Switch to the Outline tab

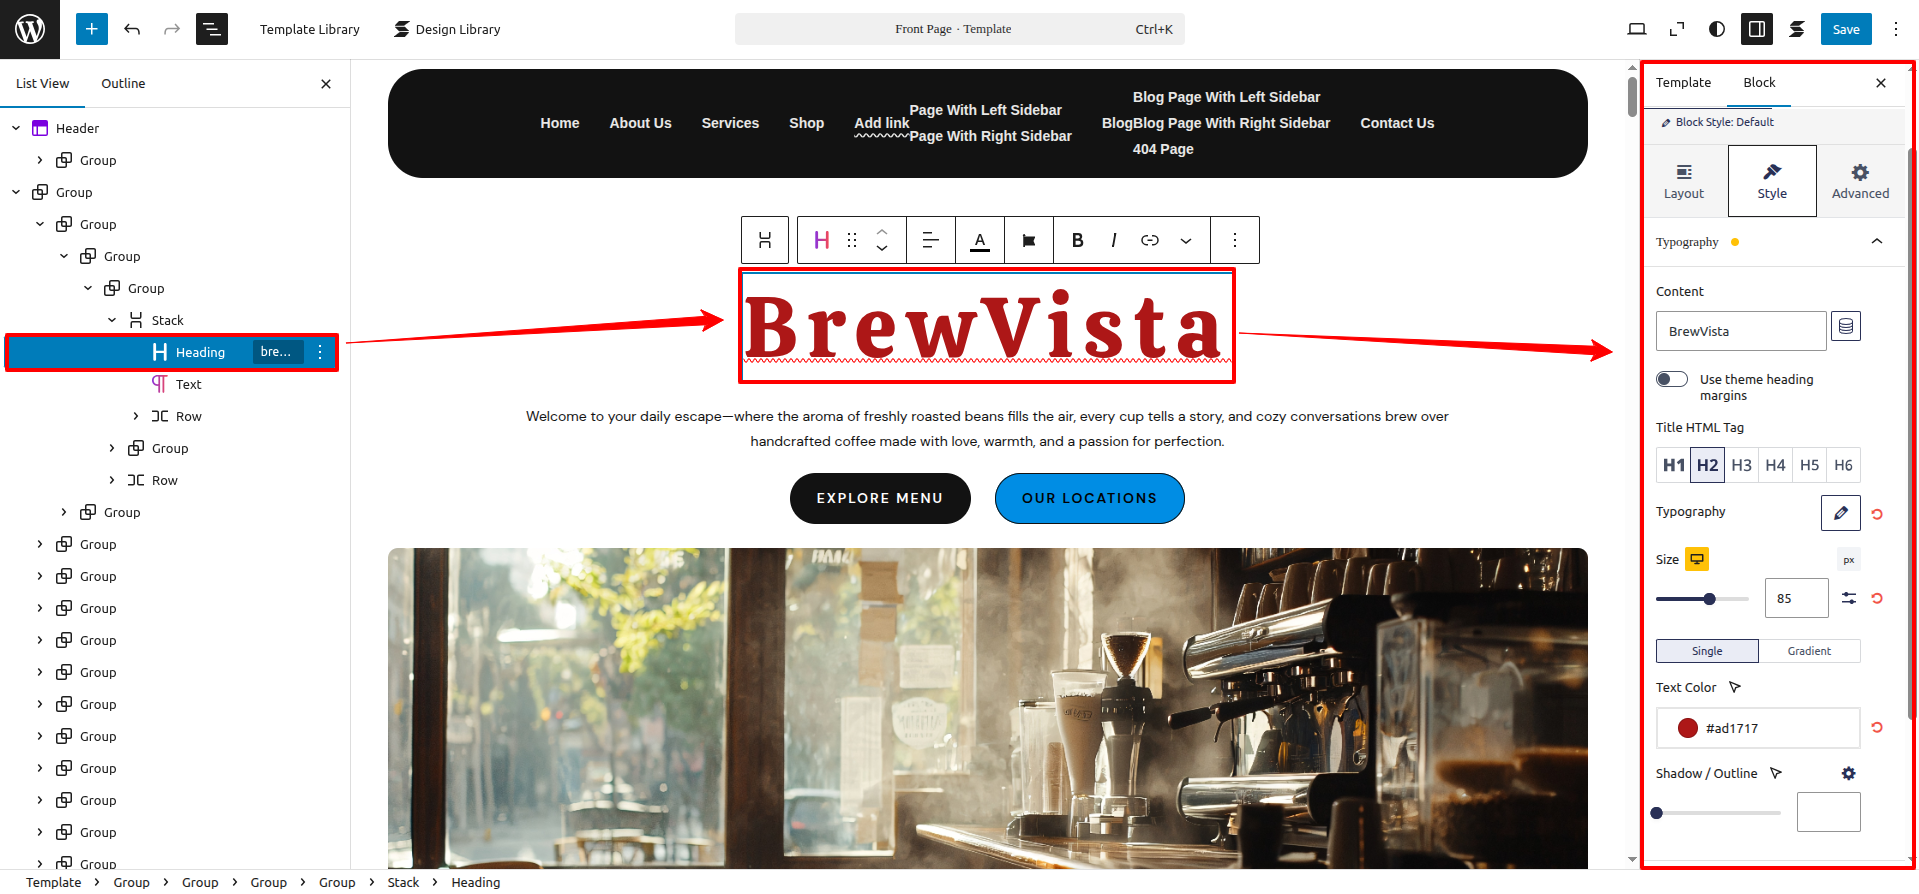(x=123, y=84)
